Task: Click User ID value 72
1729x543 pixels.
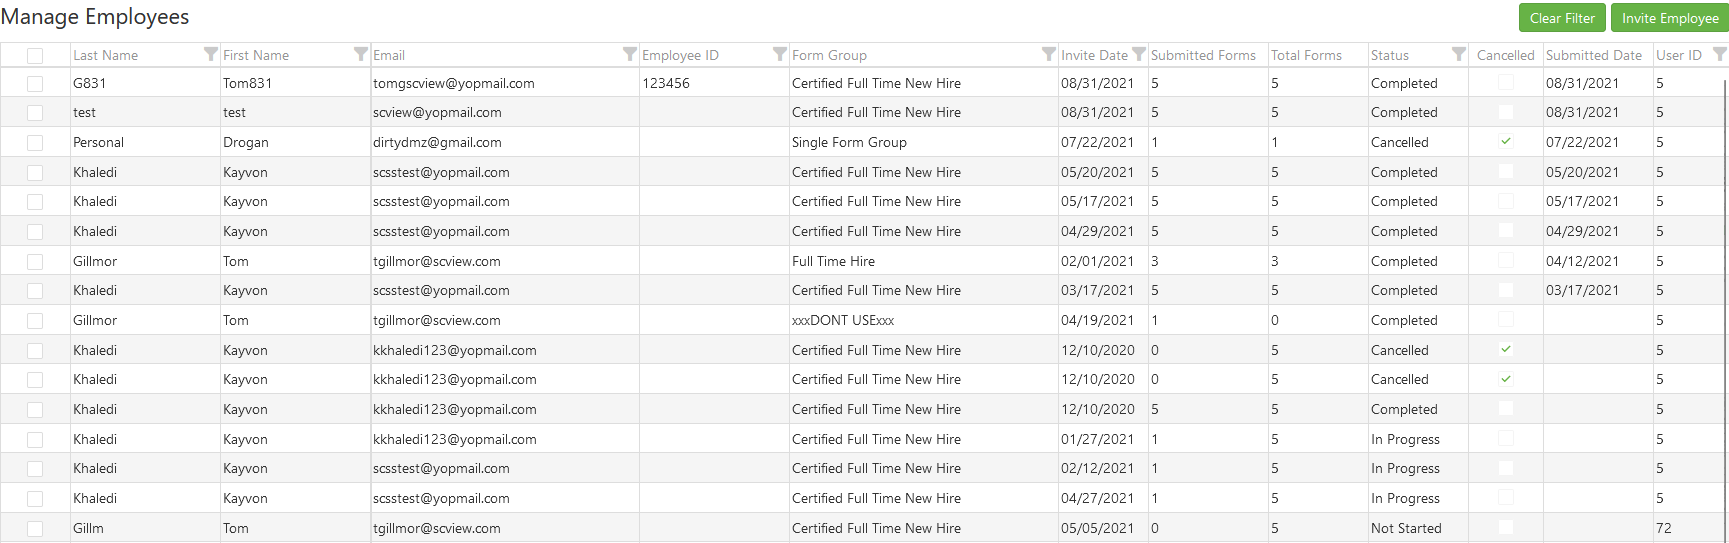Action: [1663, 528]
